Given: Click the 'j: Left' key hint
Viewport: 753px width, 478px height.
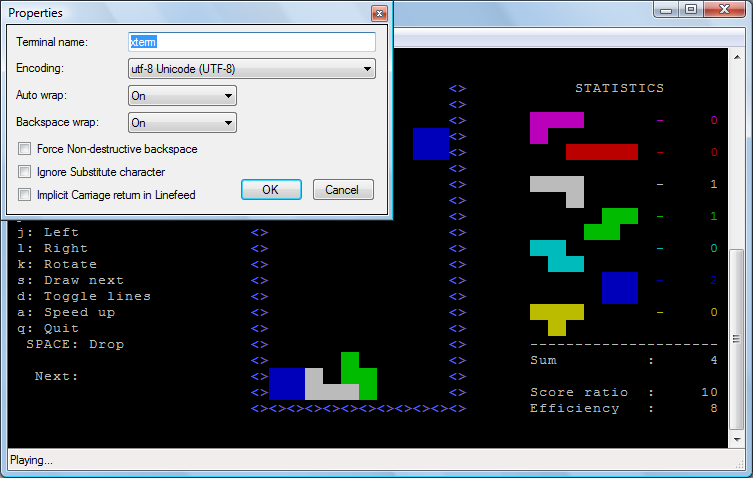Looking at the screenshot, I should [x=48, y=232].
